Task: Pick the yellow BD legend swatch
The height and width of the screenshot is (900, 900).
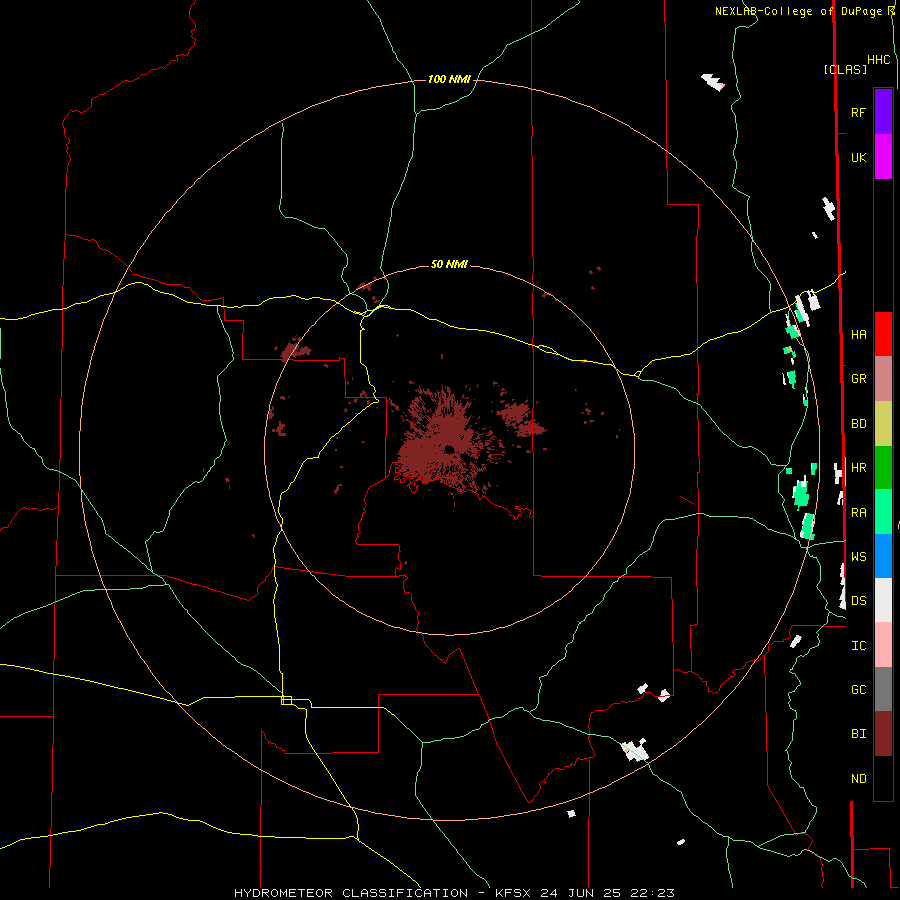Action: point(883,424)
